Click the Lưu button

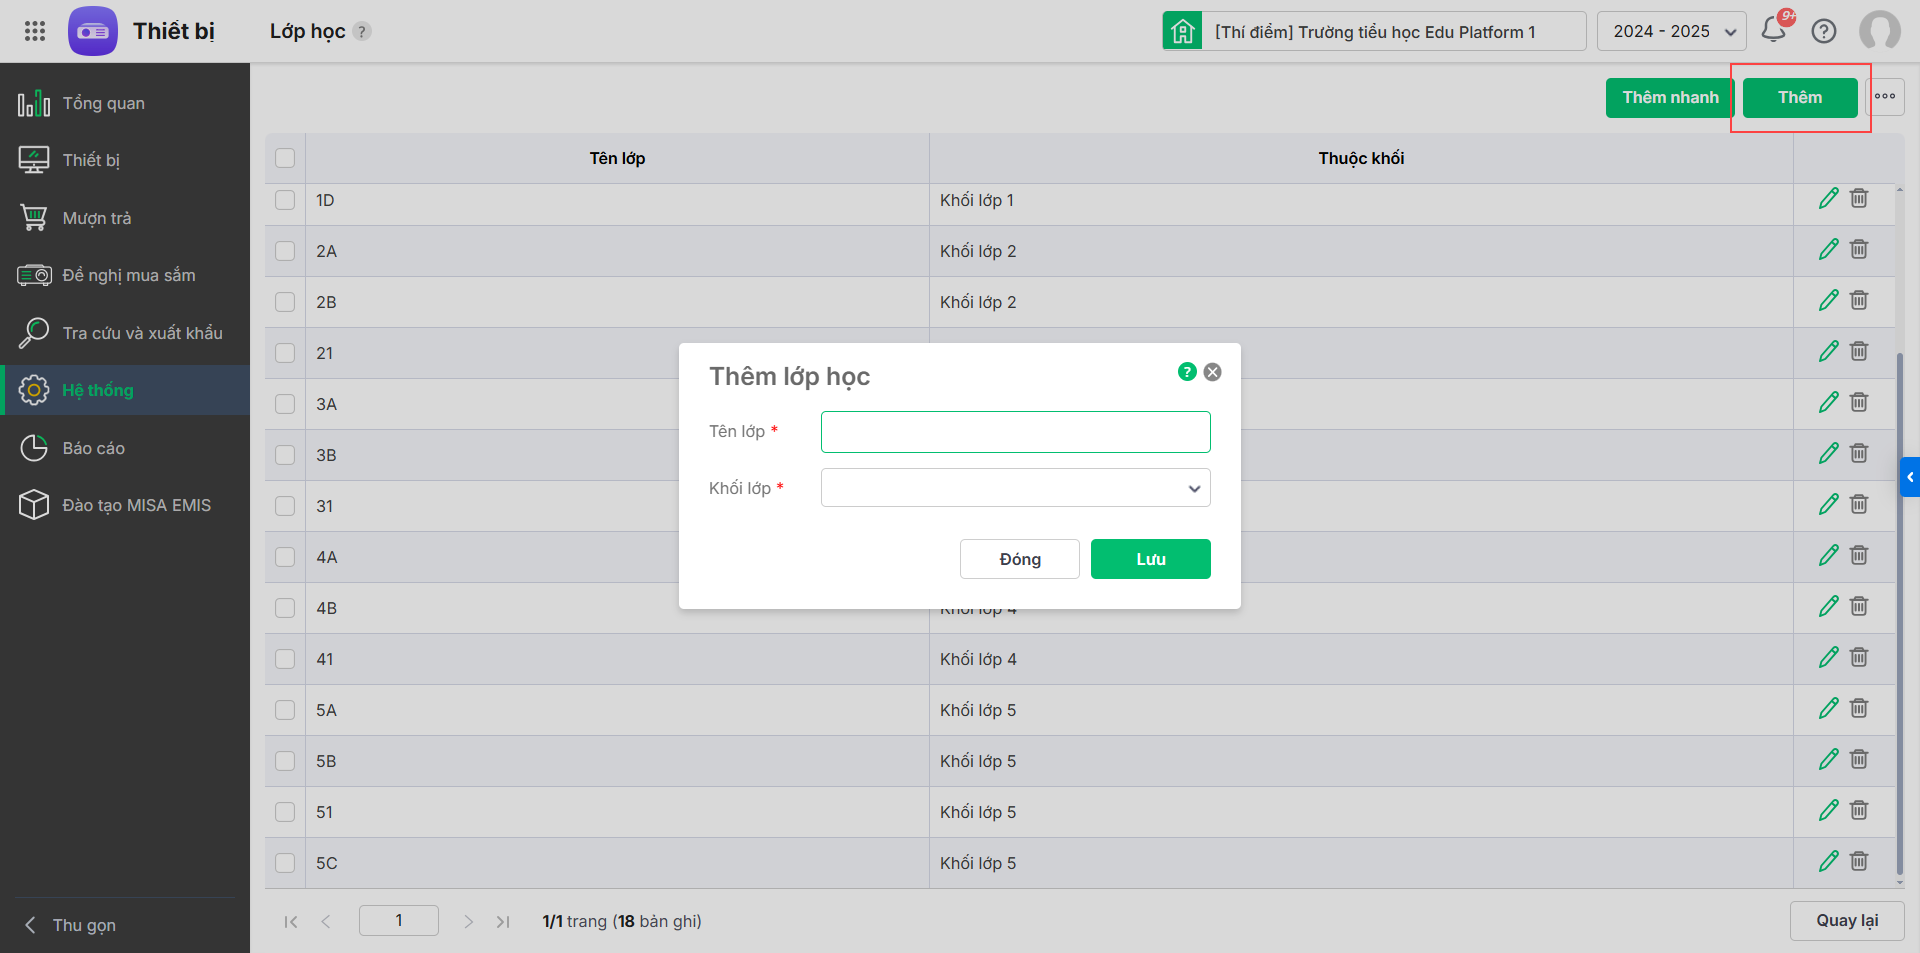(x=1150, y=559)
